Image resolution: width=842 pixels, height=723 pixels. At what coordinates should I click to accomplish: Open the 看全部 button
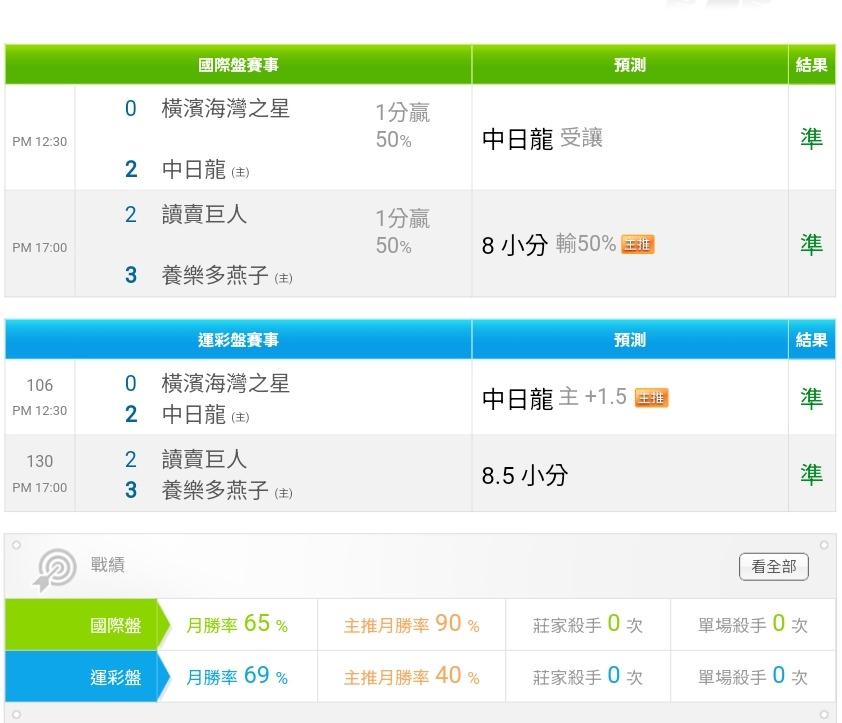click(773, 567)
